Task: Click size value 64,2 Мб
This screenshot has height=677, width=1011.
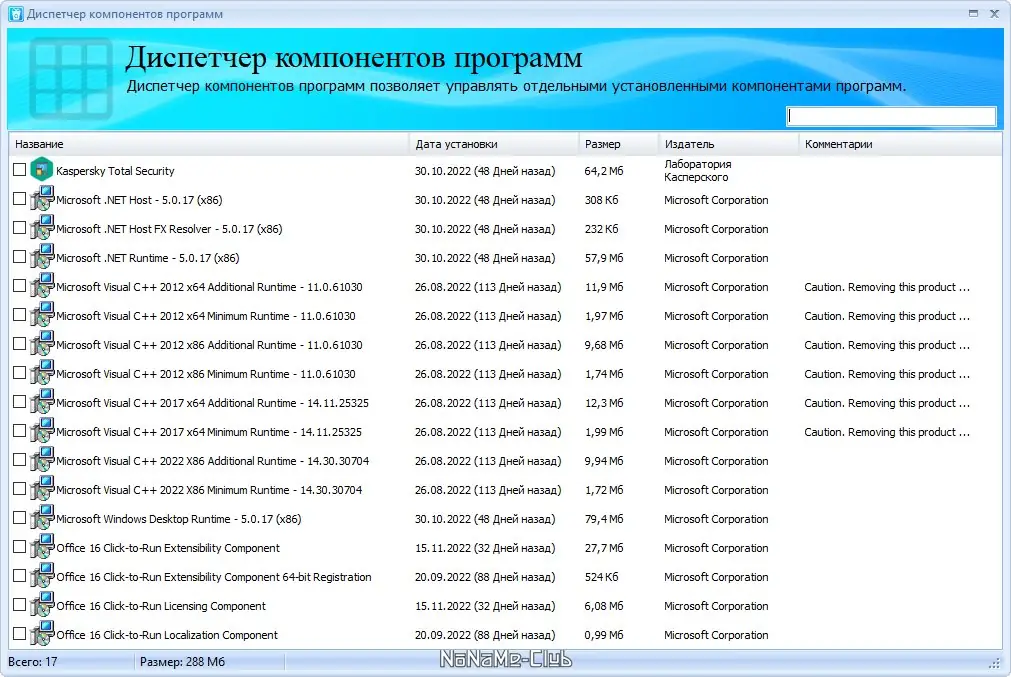Action: (x=604, y=171)
